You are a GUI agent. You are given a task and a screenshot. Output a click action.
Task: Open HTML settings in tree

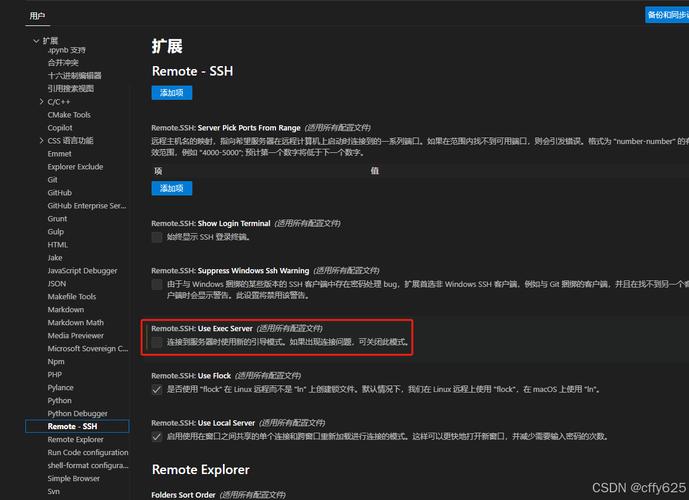58,244
